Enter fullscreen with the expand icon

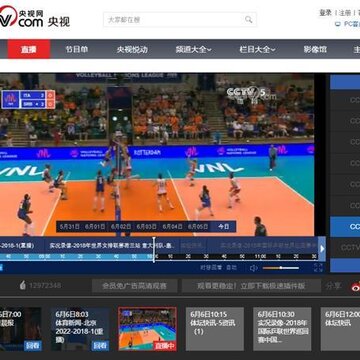click(x=318, y=268)
